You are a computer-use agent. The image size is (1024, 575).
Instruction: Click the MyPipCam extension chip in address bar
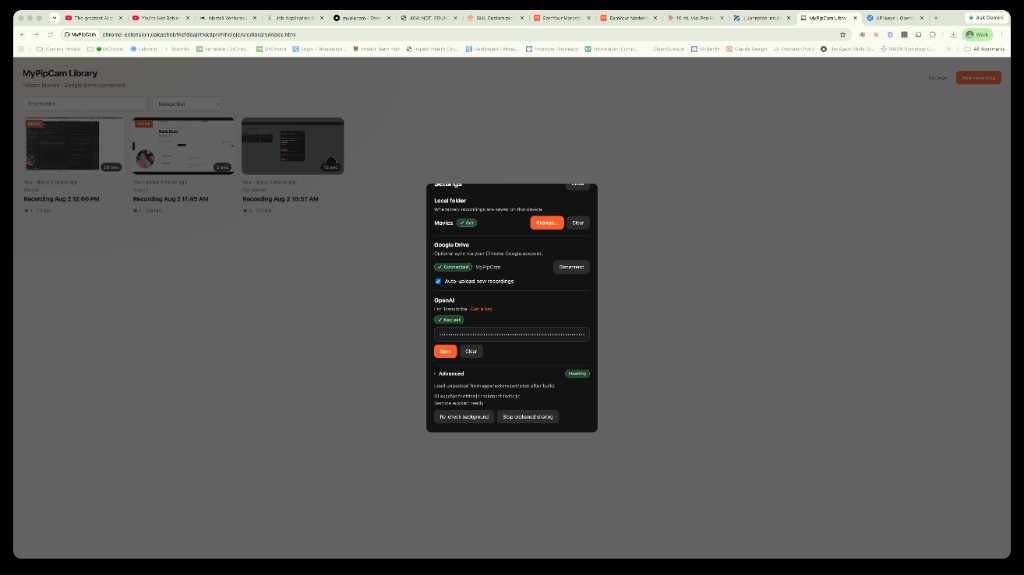(80, 35)
